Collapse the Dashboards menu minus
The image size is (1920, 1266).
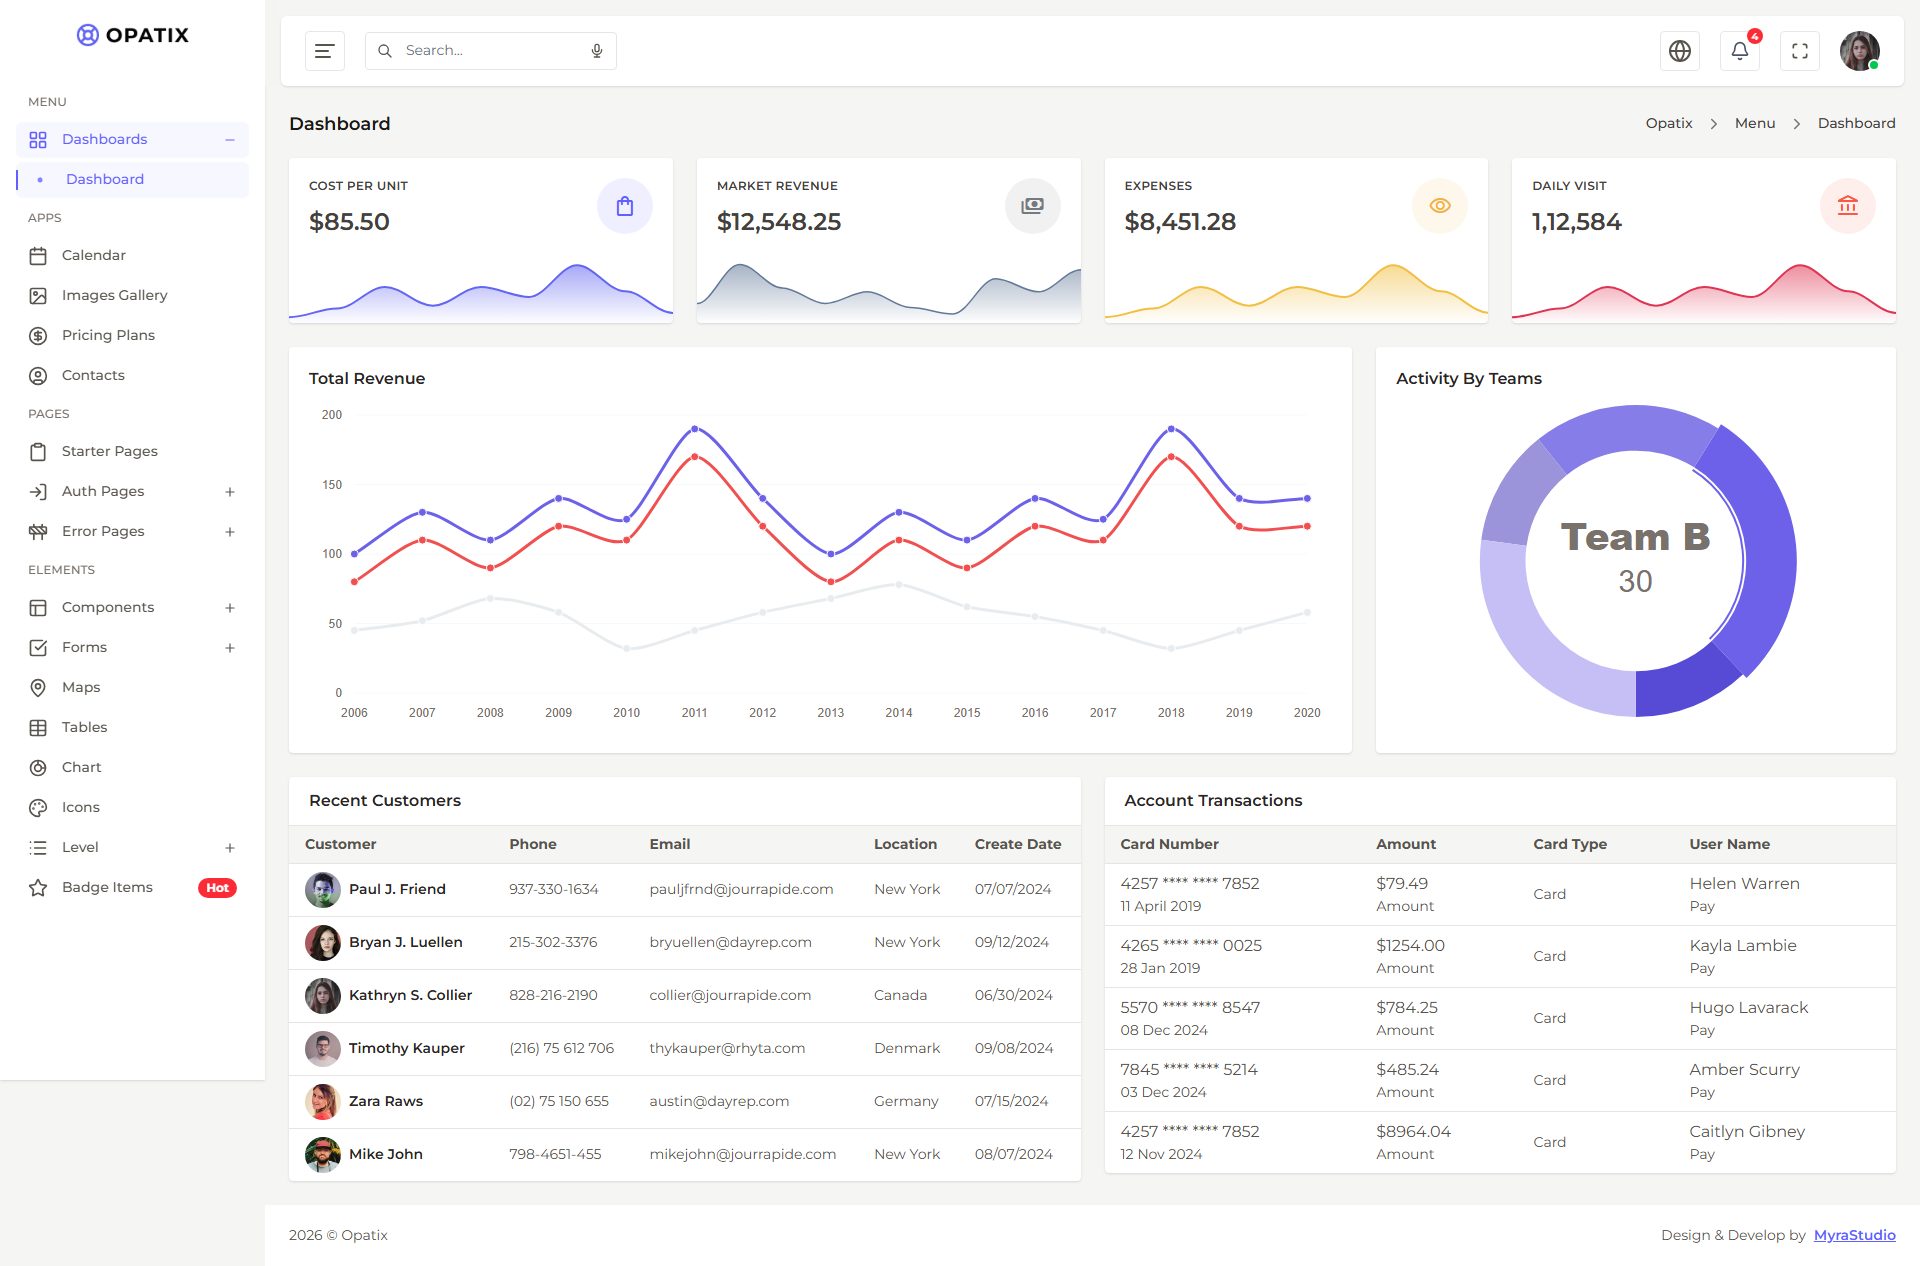tap(230, 140)
